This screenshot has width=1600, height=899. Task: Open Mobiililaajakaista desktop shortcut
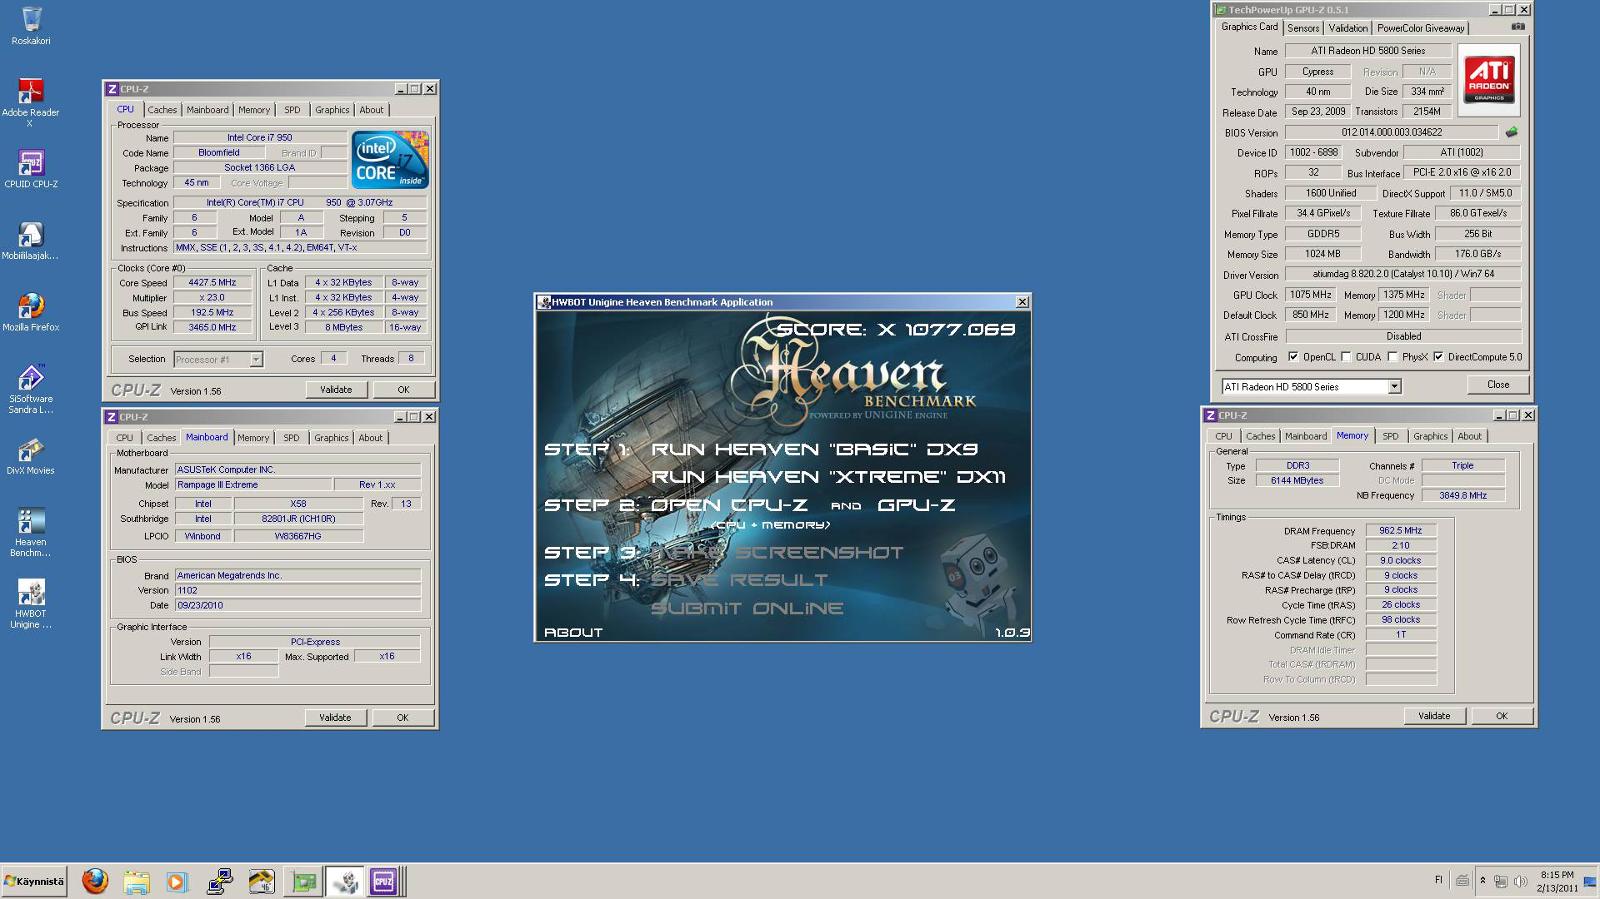click(x=30, y=241)
